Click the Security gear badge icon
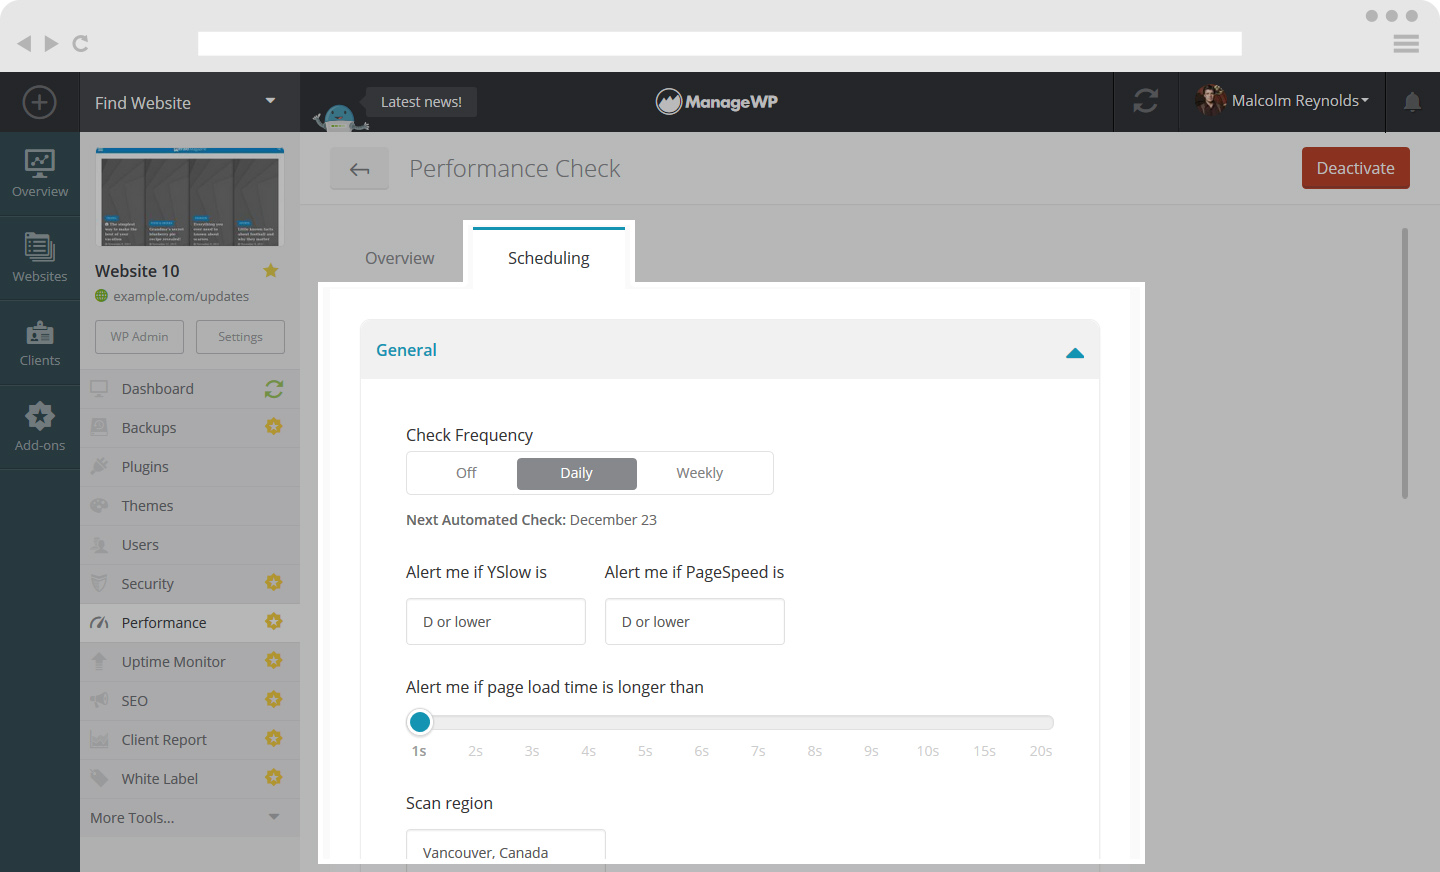Screen dimensions: 1440x872 coord(274,583)
